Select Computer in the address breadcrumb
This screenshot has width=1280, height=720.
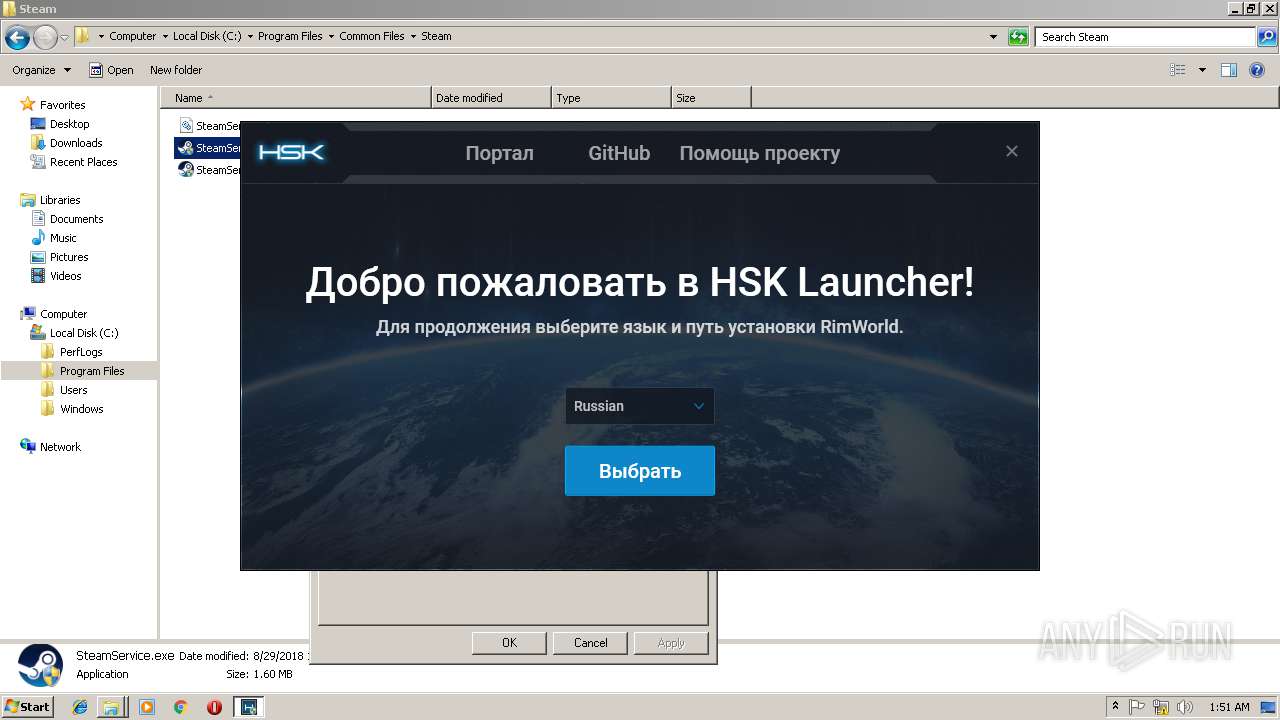tap(132, 36)
